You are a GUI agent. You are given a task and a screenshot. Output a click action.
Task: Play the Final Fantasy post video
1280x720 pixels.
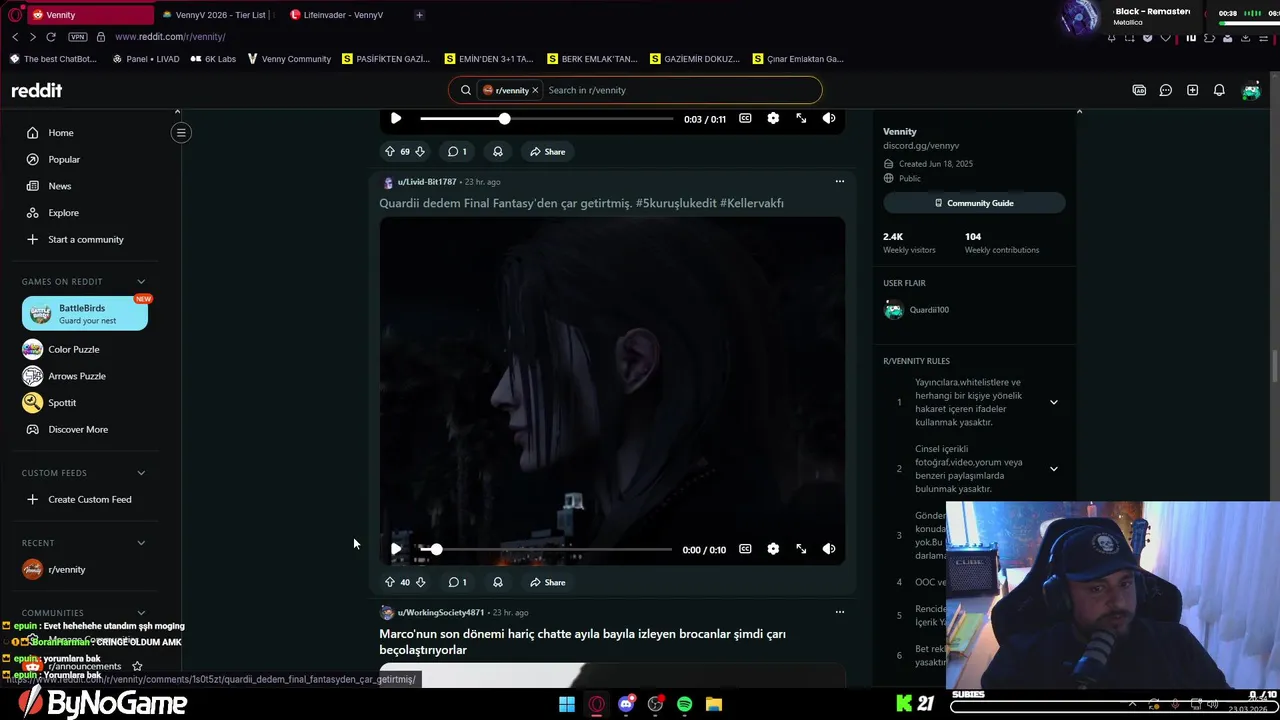point(396,549)
